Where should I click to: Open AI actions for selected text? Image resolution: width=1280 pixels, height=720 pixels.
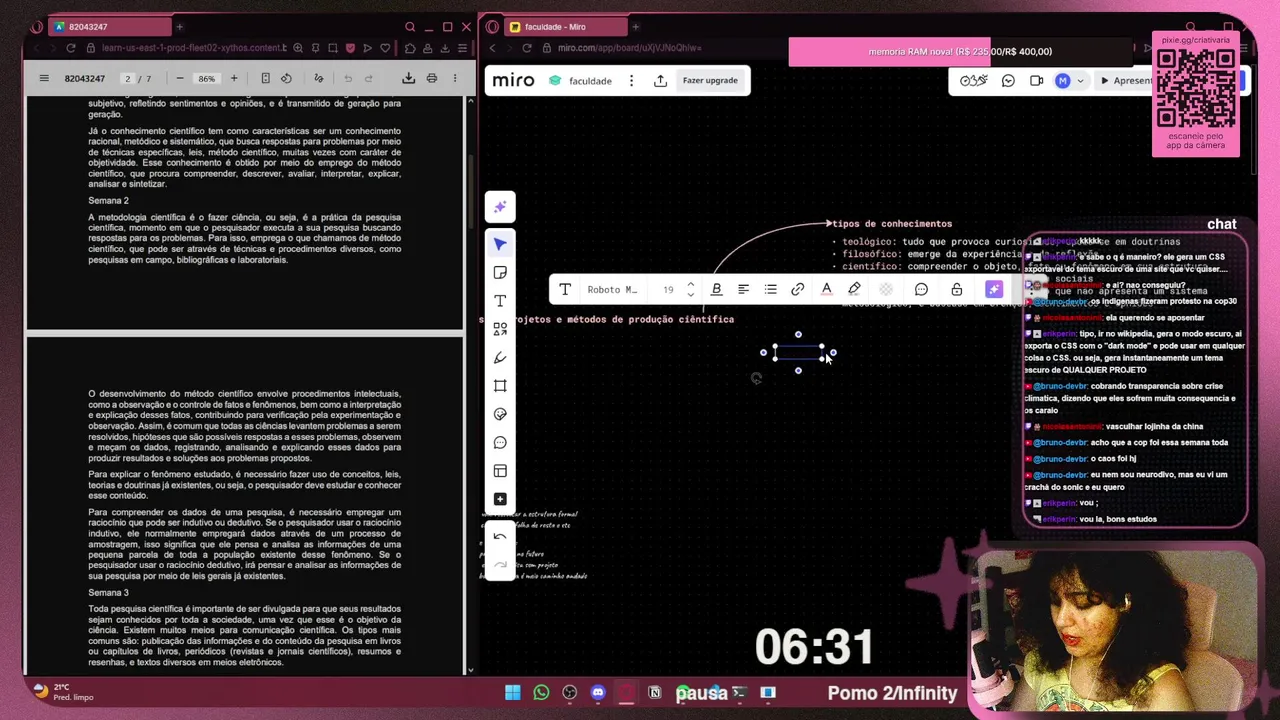pyautogui.click(x=994, y=289)
